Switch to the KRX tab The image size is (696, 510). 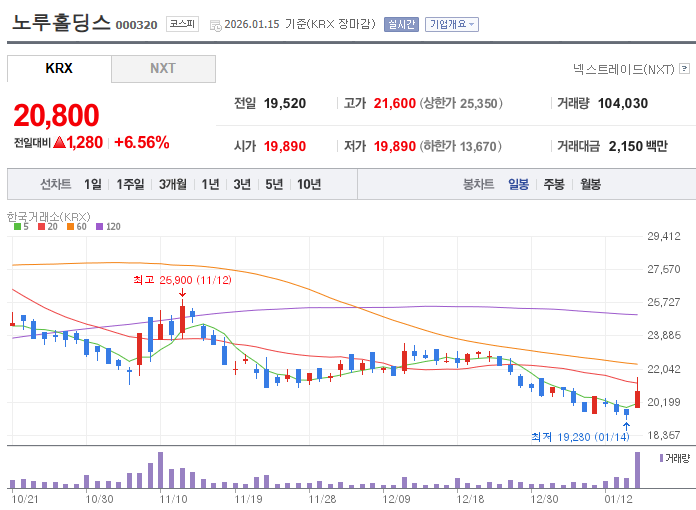(59, 68)
